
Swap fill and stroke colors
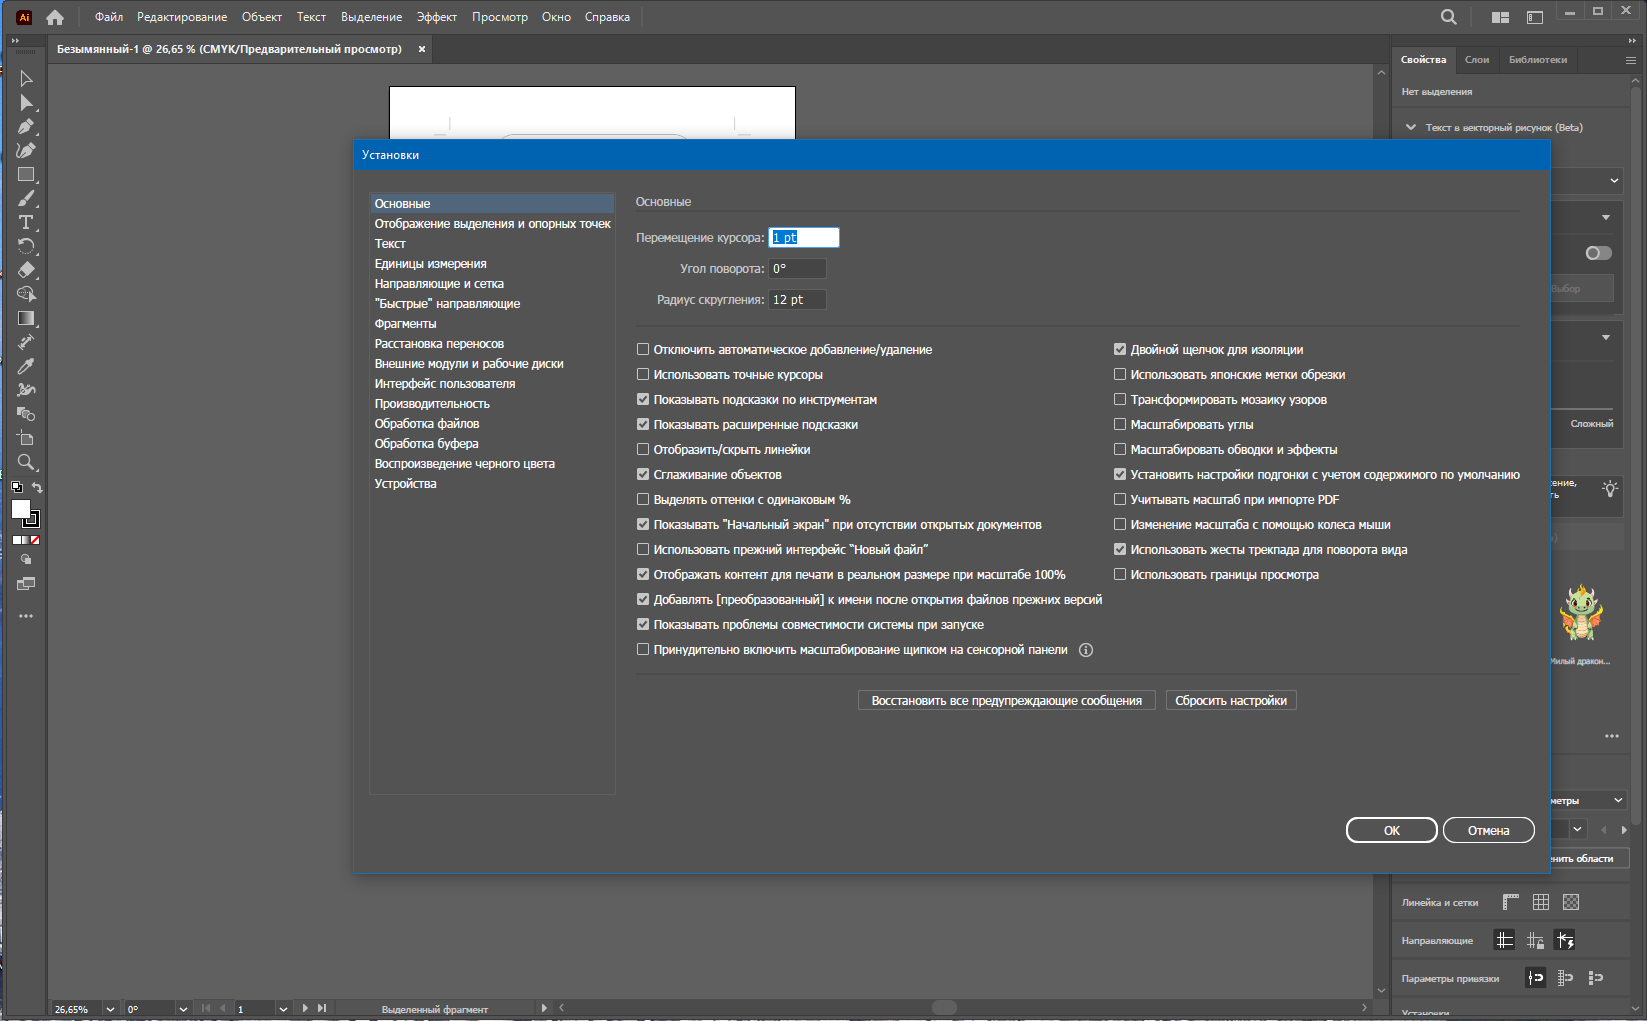(x=37, y=488)
